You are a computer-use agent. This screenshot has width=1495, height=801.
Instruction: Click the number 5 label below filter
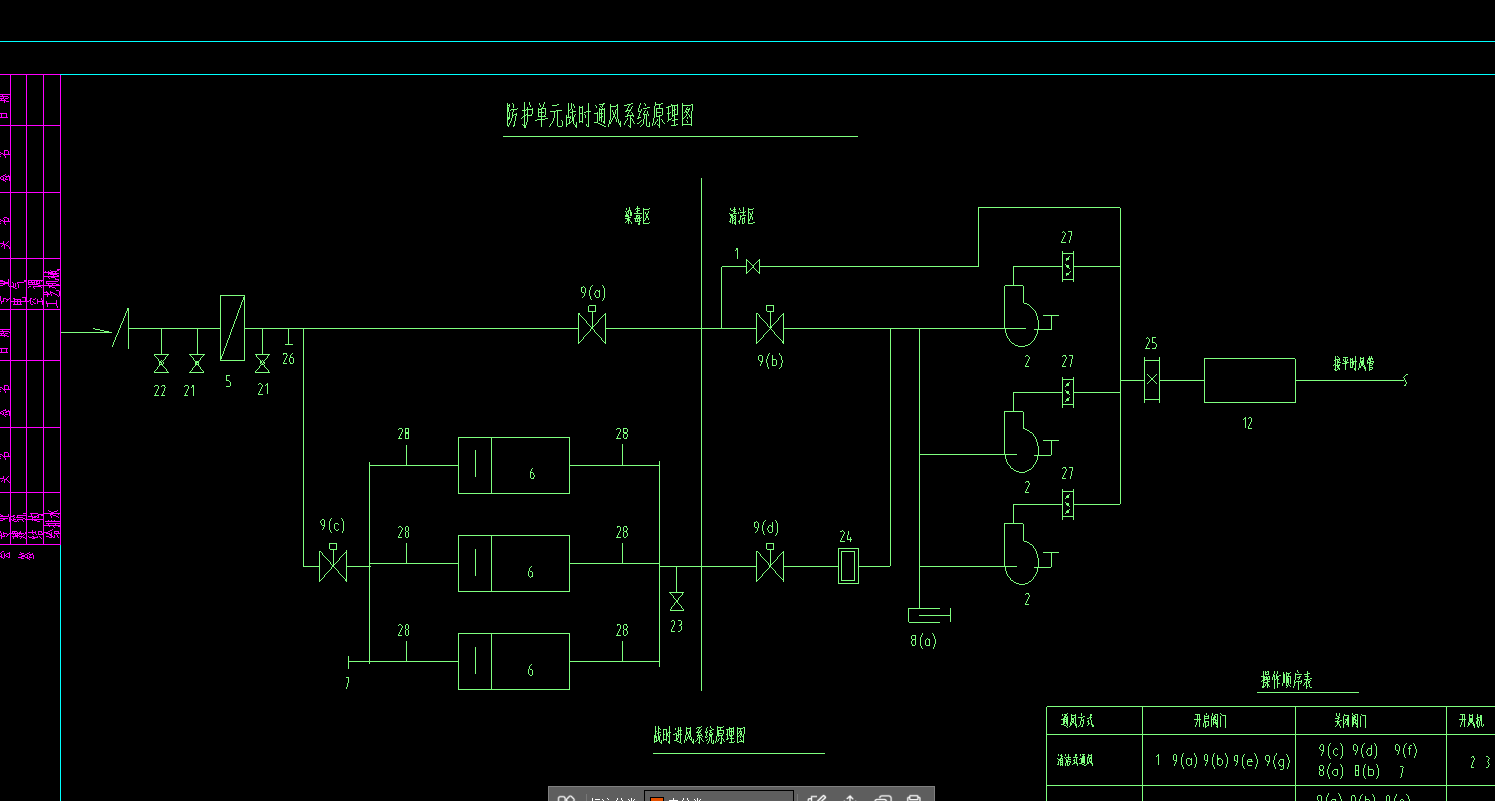(x=228, y=381)
